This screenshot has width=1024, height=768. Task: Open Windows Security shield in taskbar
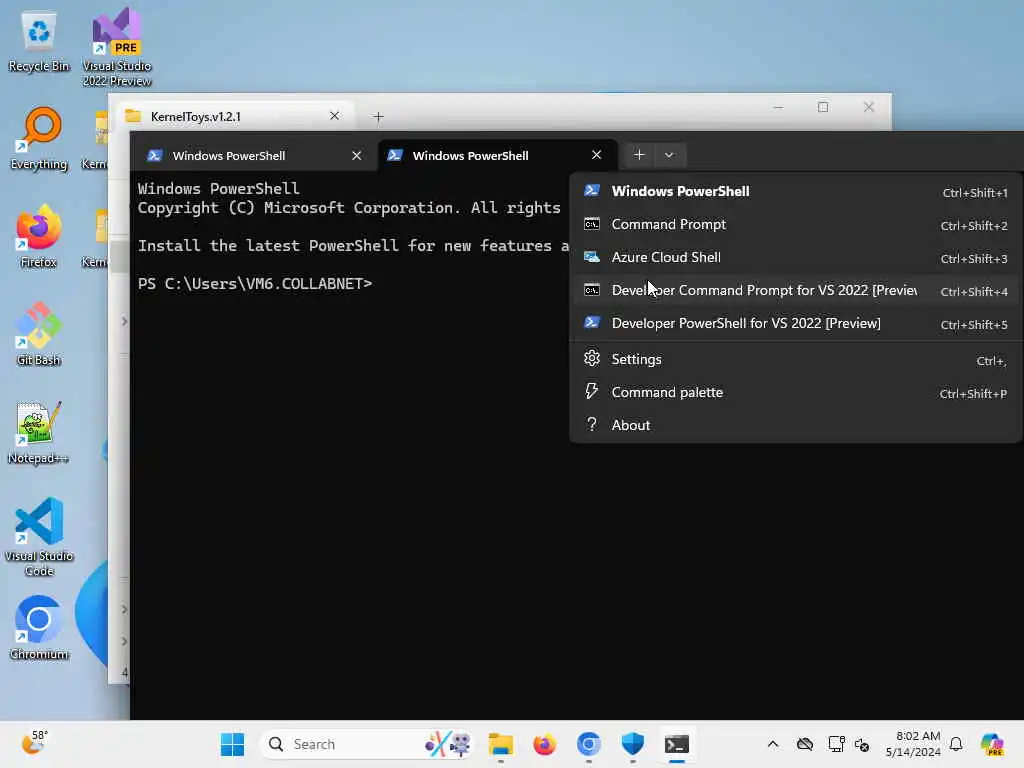pyautogui.click(x=632, y=744)
